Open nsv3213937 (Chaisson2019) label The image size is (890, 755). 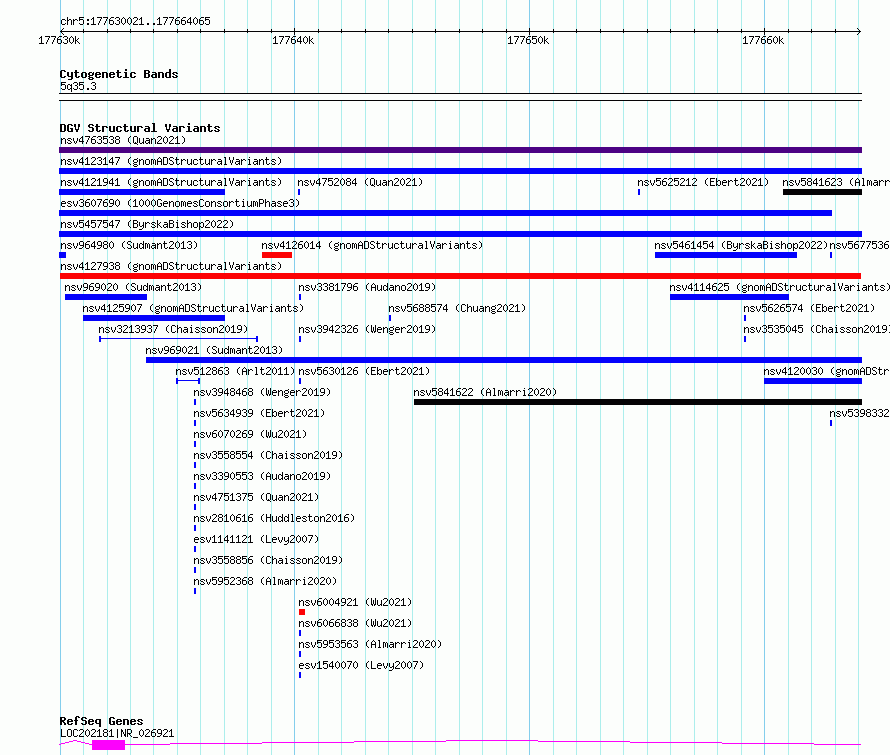tap(173, 329)
